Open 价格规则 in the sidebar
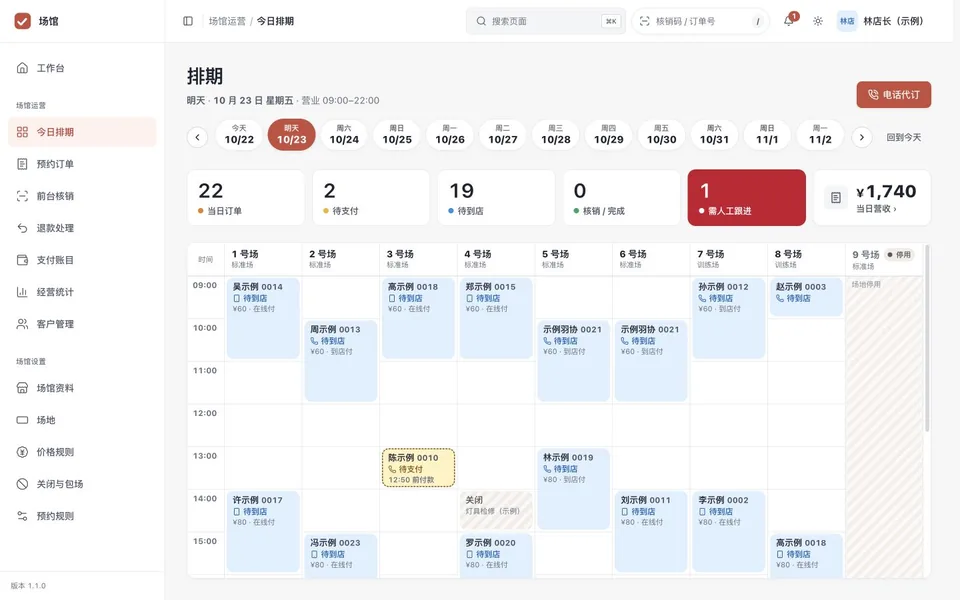This screenshot has width=960, height=600. click(82, 452)
